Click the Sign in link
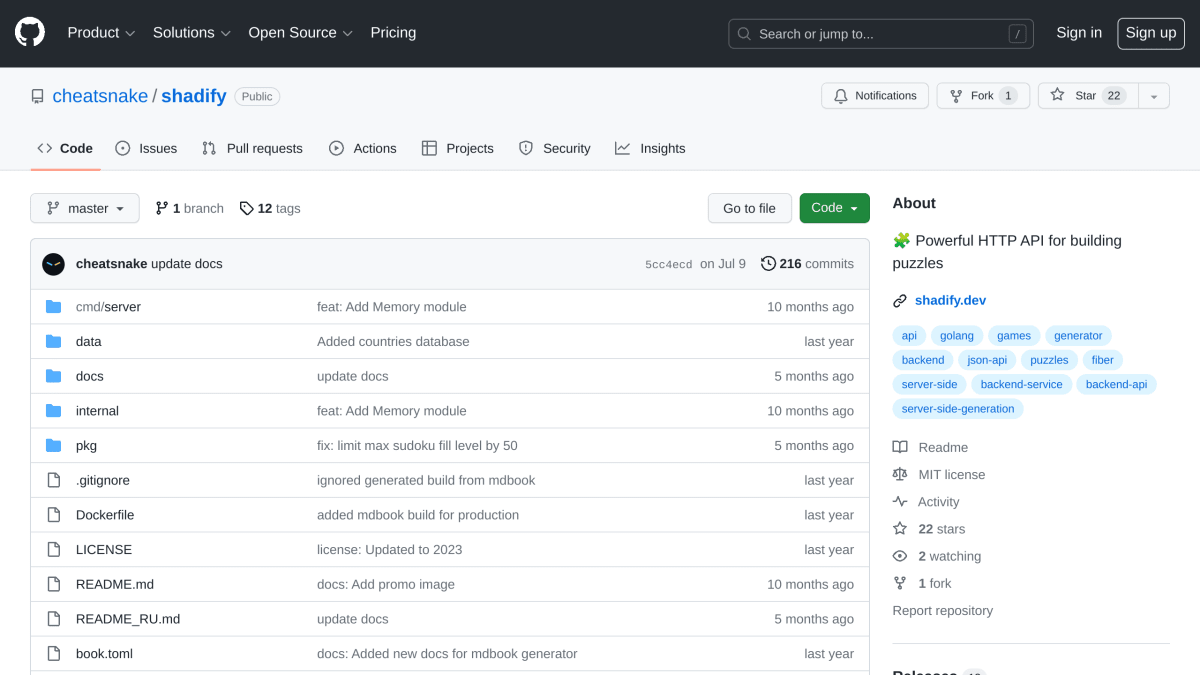This screenshot has height=675, width=1200. pos(1079,33)
